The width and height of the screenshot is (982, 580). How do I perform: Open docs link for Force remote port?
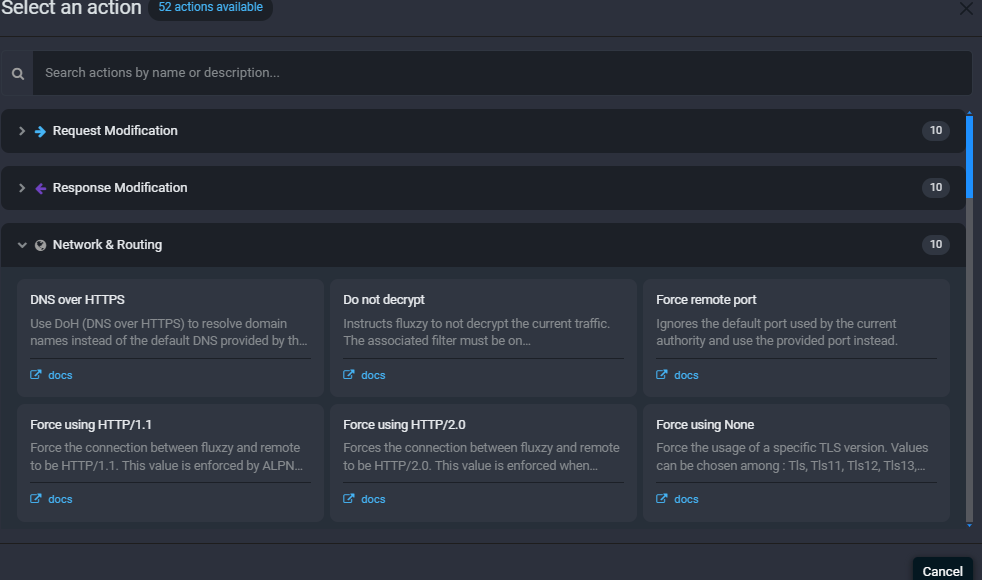(686, 375)
